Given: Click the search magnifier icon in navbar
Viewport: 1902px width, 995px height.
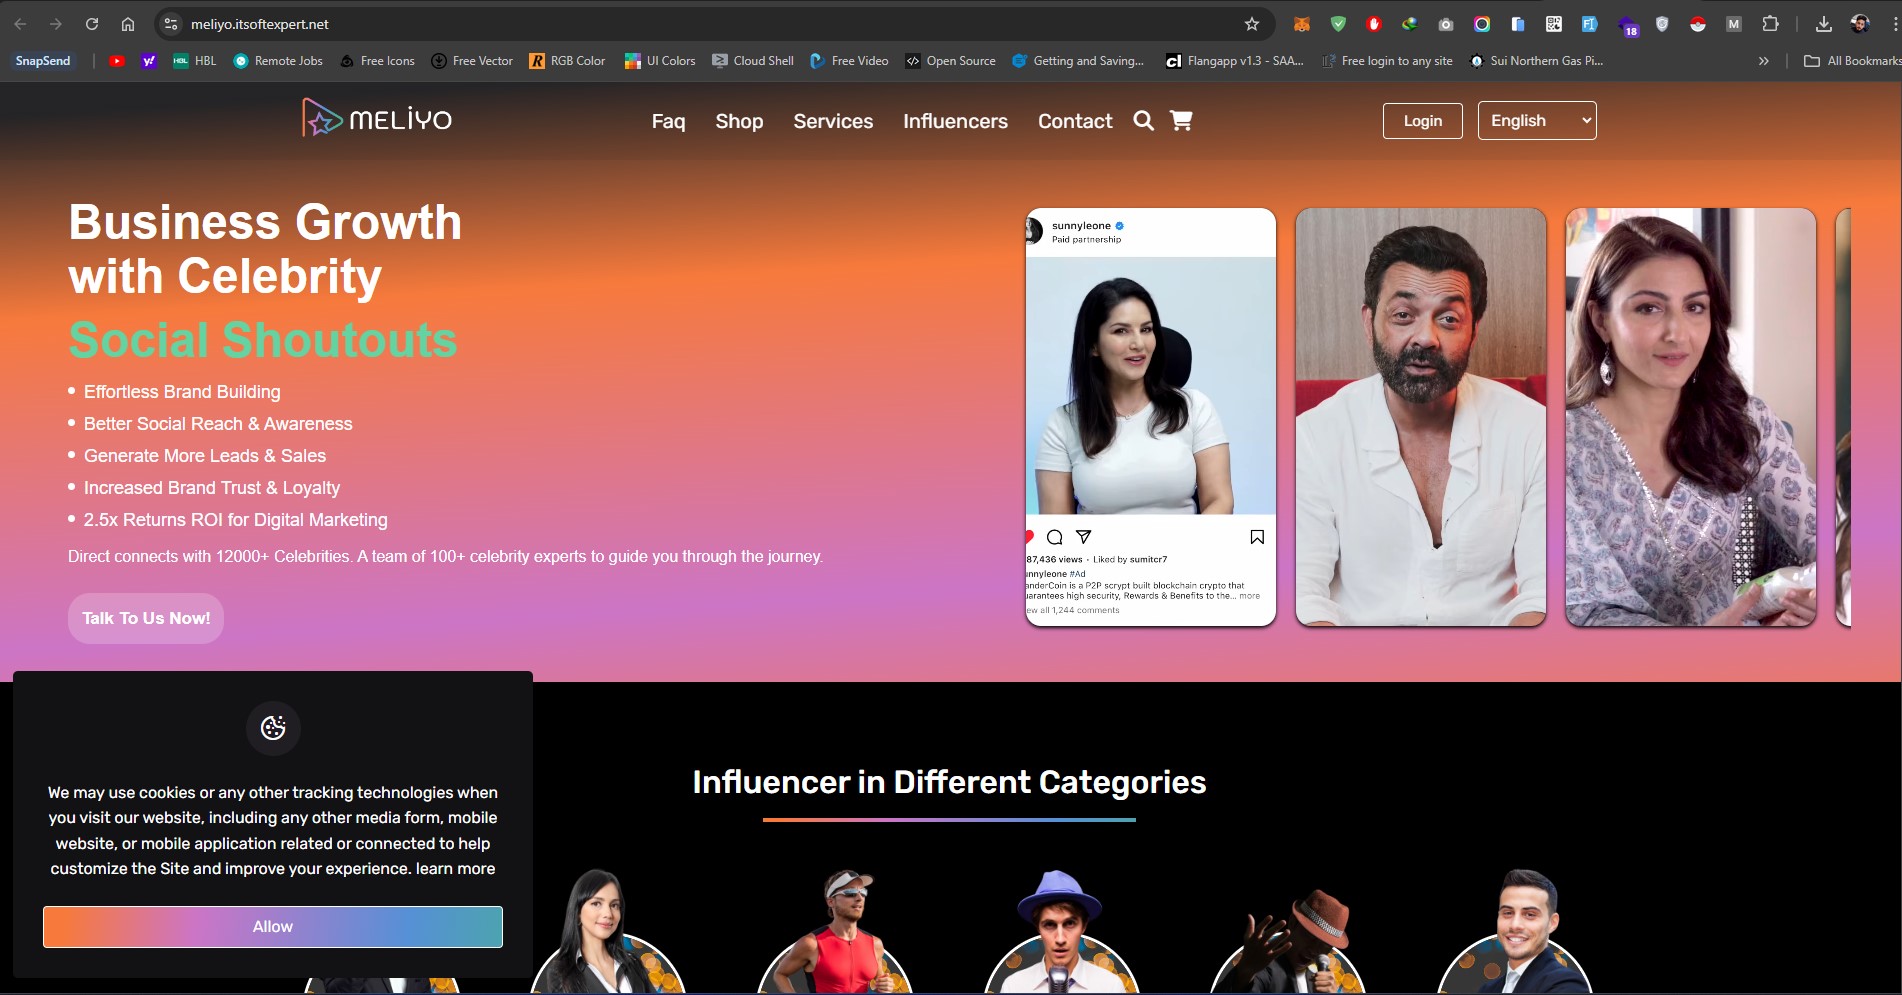Looking at the screenshot, I should click(1143, 121).
